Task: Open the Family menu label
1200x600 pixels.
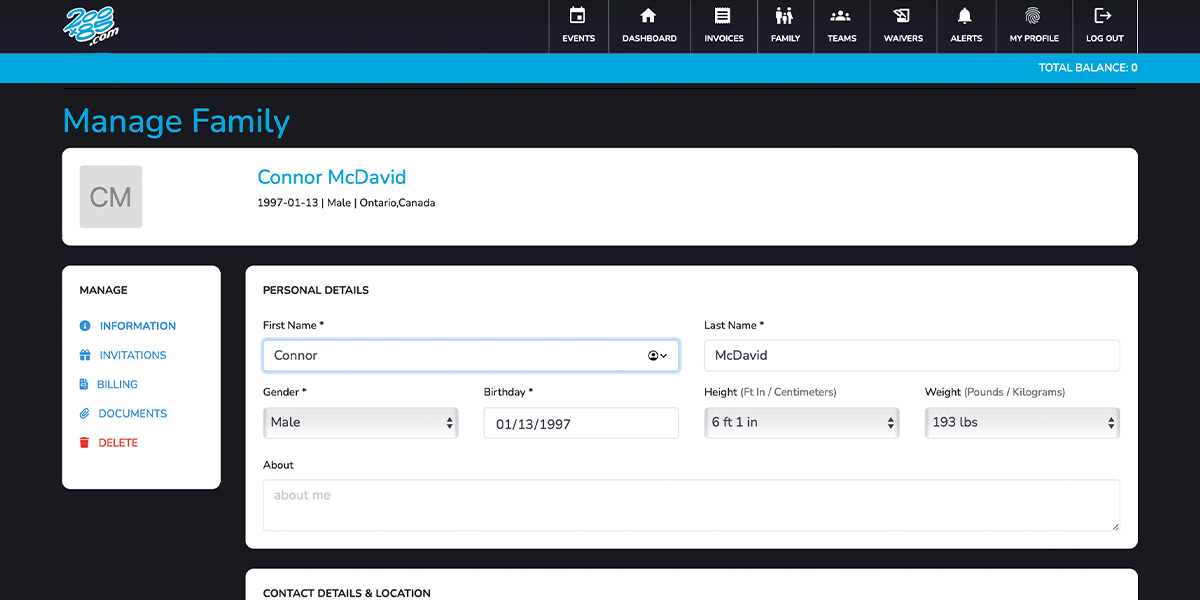Action: pos(785,39)
